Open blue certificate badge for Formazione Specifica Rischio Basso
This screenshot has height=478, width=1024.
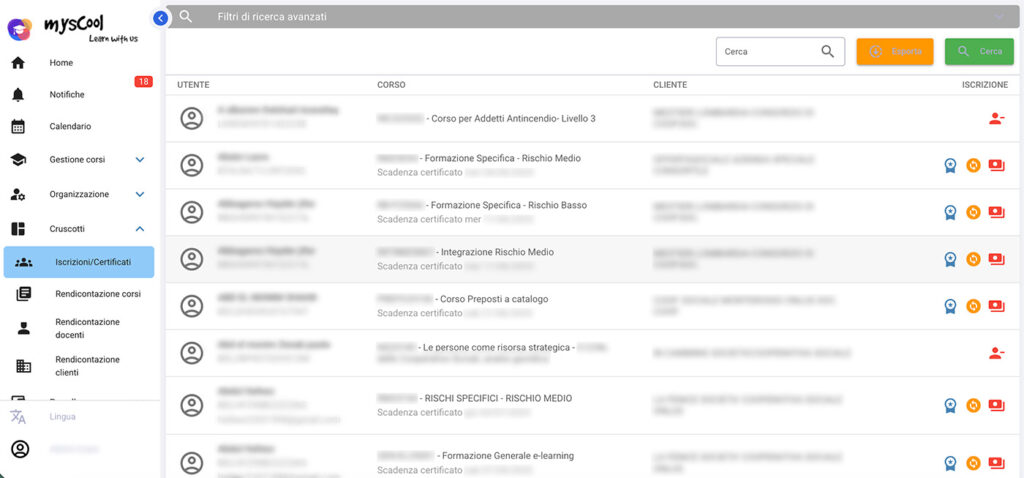950,213
